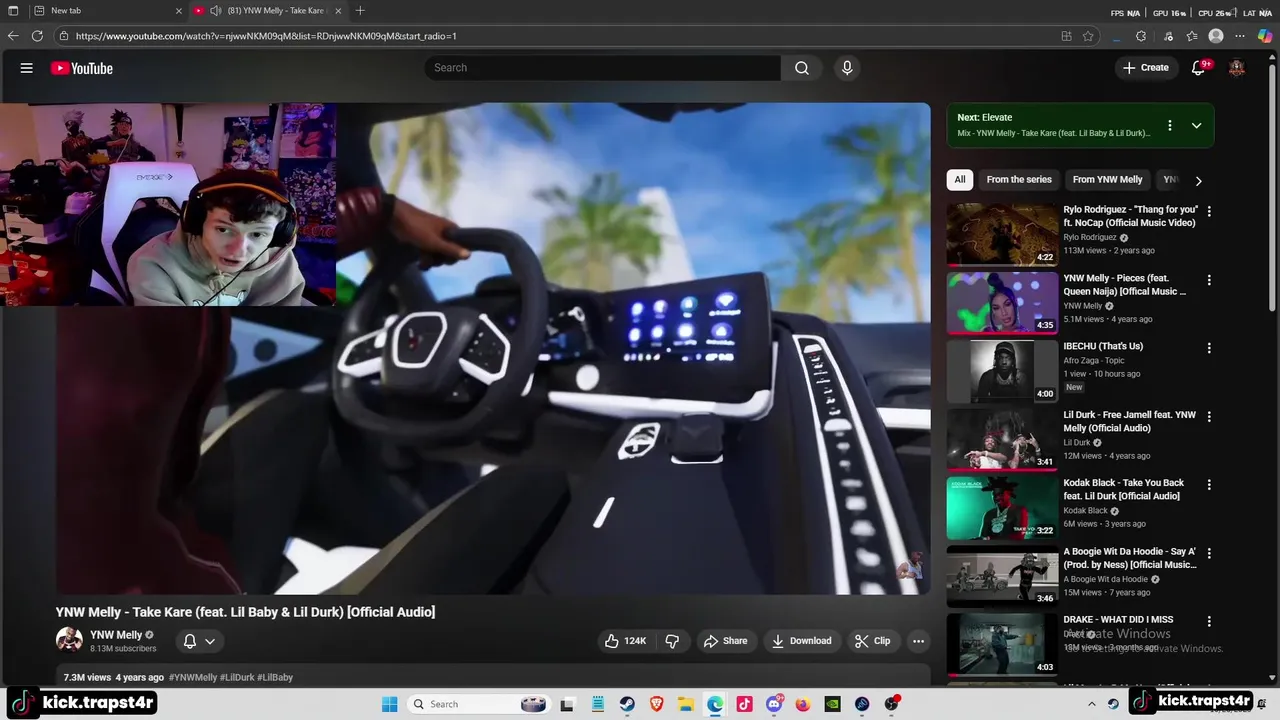Screen dimensions: 1280x720
Task: Open YNW Melly channel avatar
Action: point(69,640)
